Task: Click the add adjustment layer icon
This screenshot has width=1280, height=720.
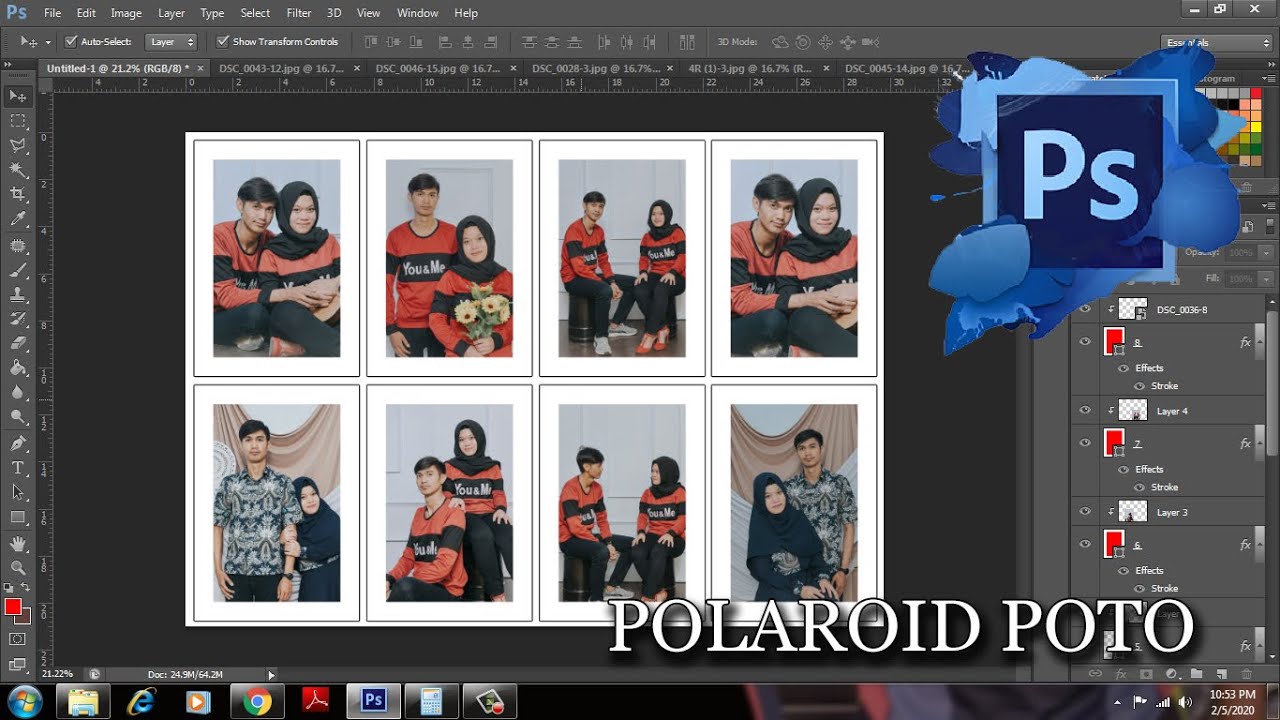Action: point(1171,675)
